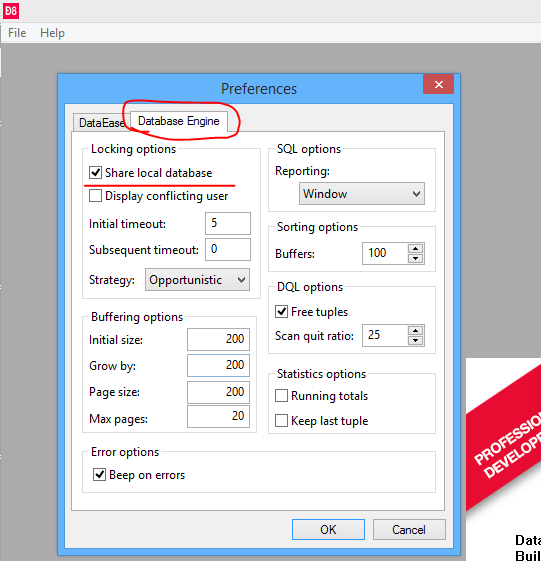Uncheck Share local database
Viewport: 541px width, 561px height.
point(95,172)
